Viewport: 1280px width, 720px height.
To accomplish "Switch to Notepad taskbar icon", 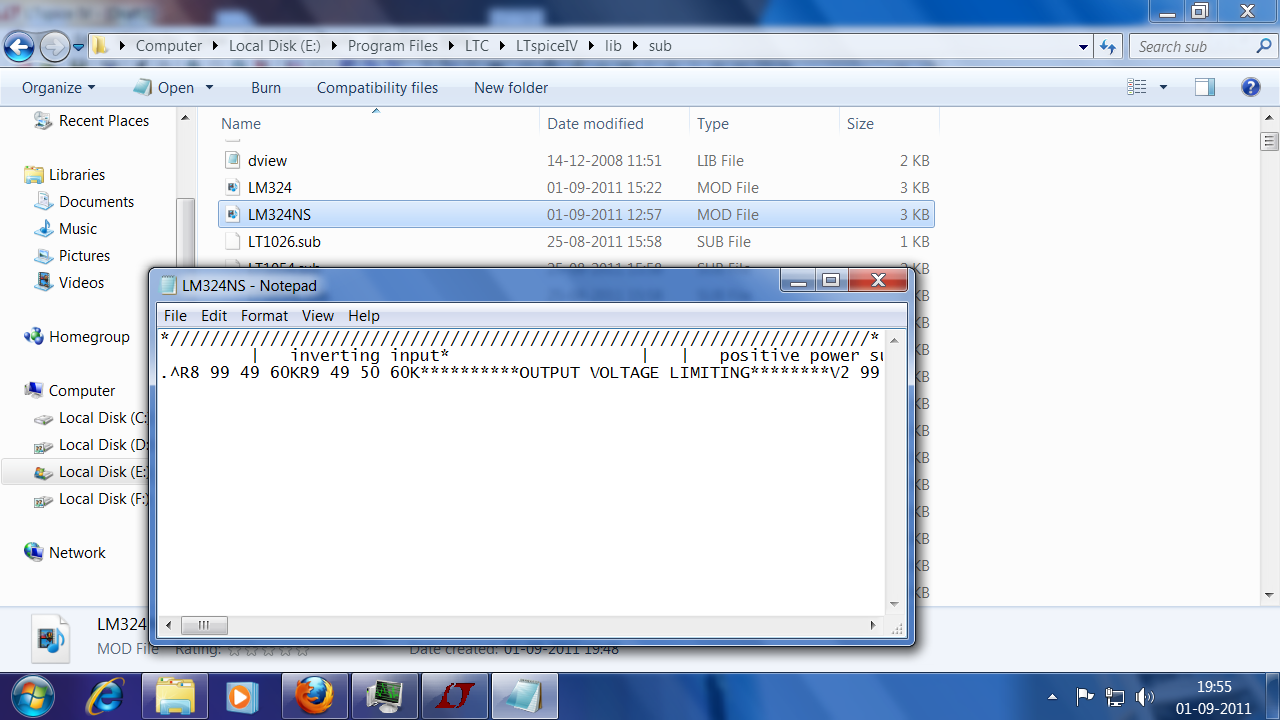I will pos(524,696).
